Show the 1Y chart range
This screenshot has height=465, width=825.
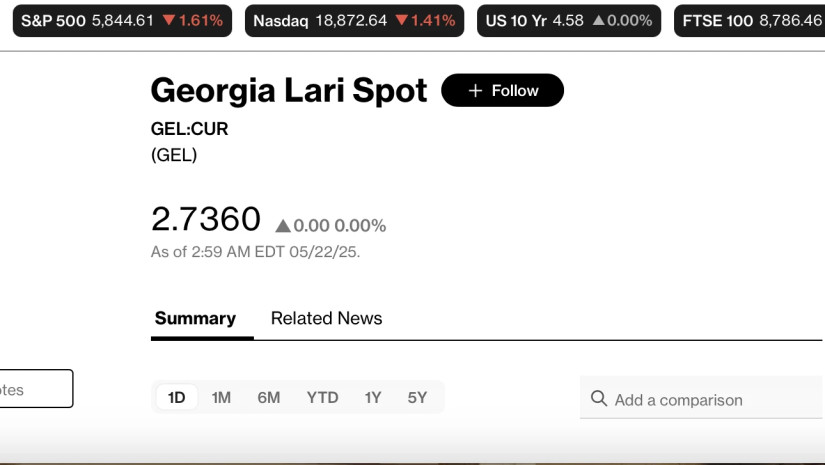click(373, 397)
